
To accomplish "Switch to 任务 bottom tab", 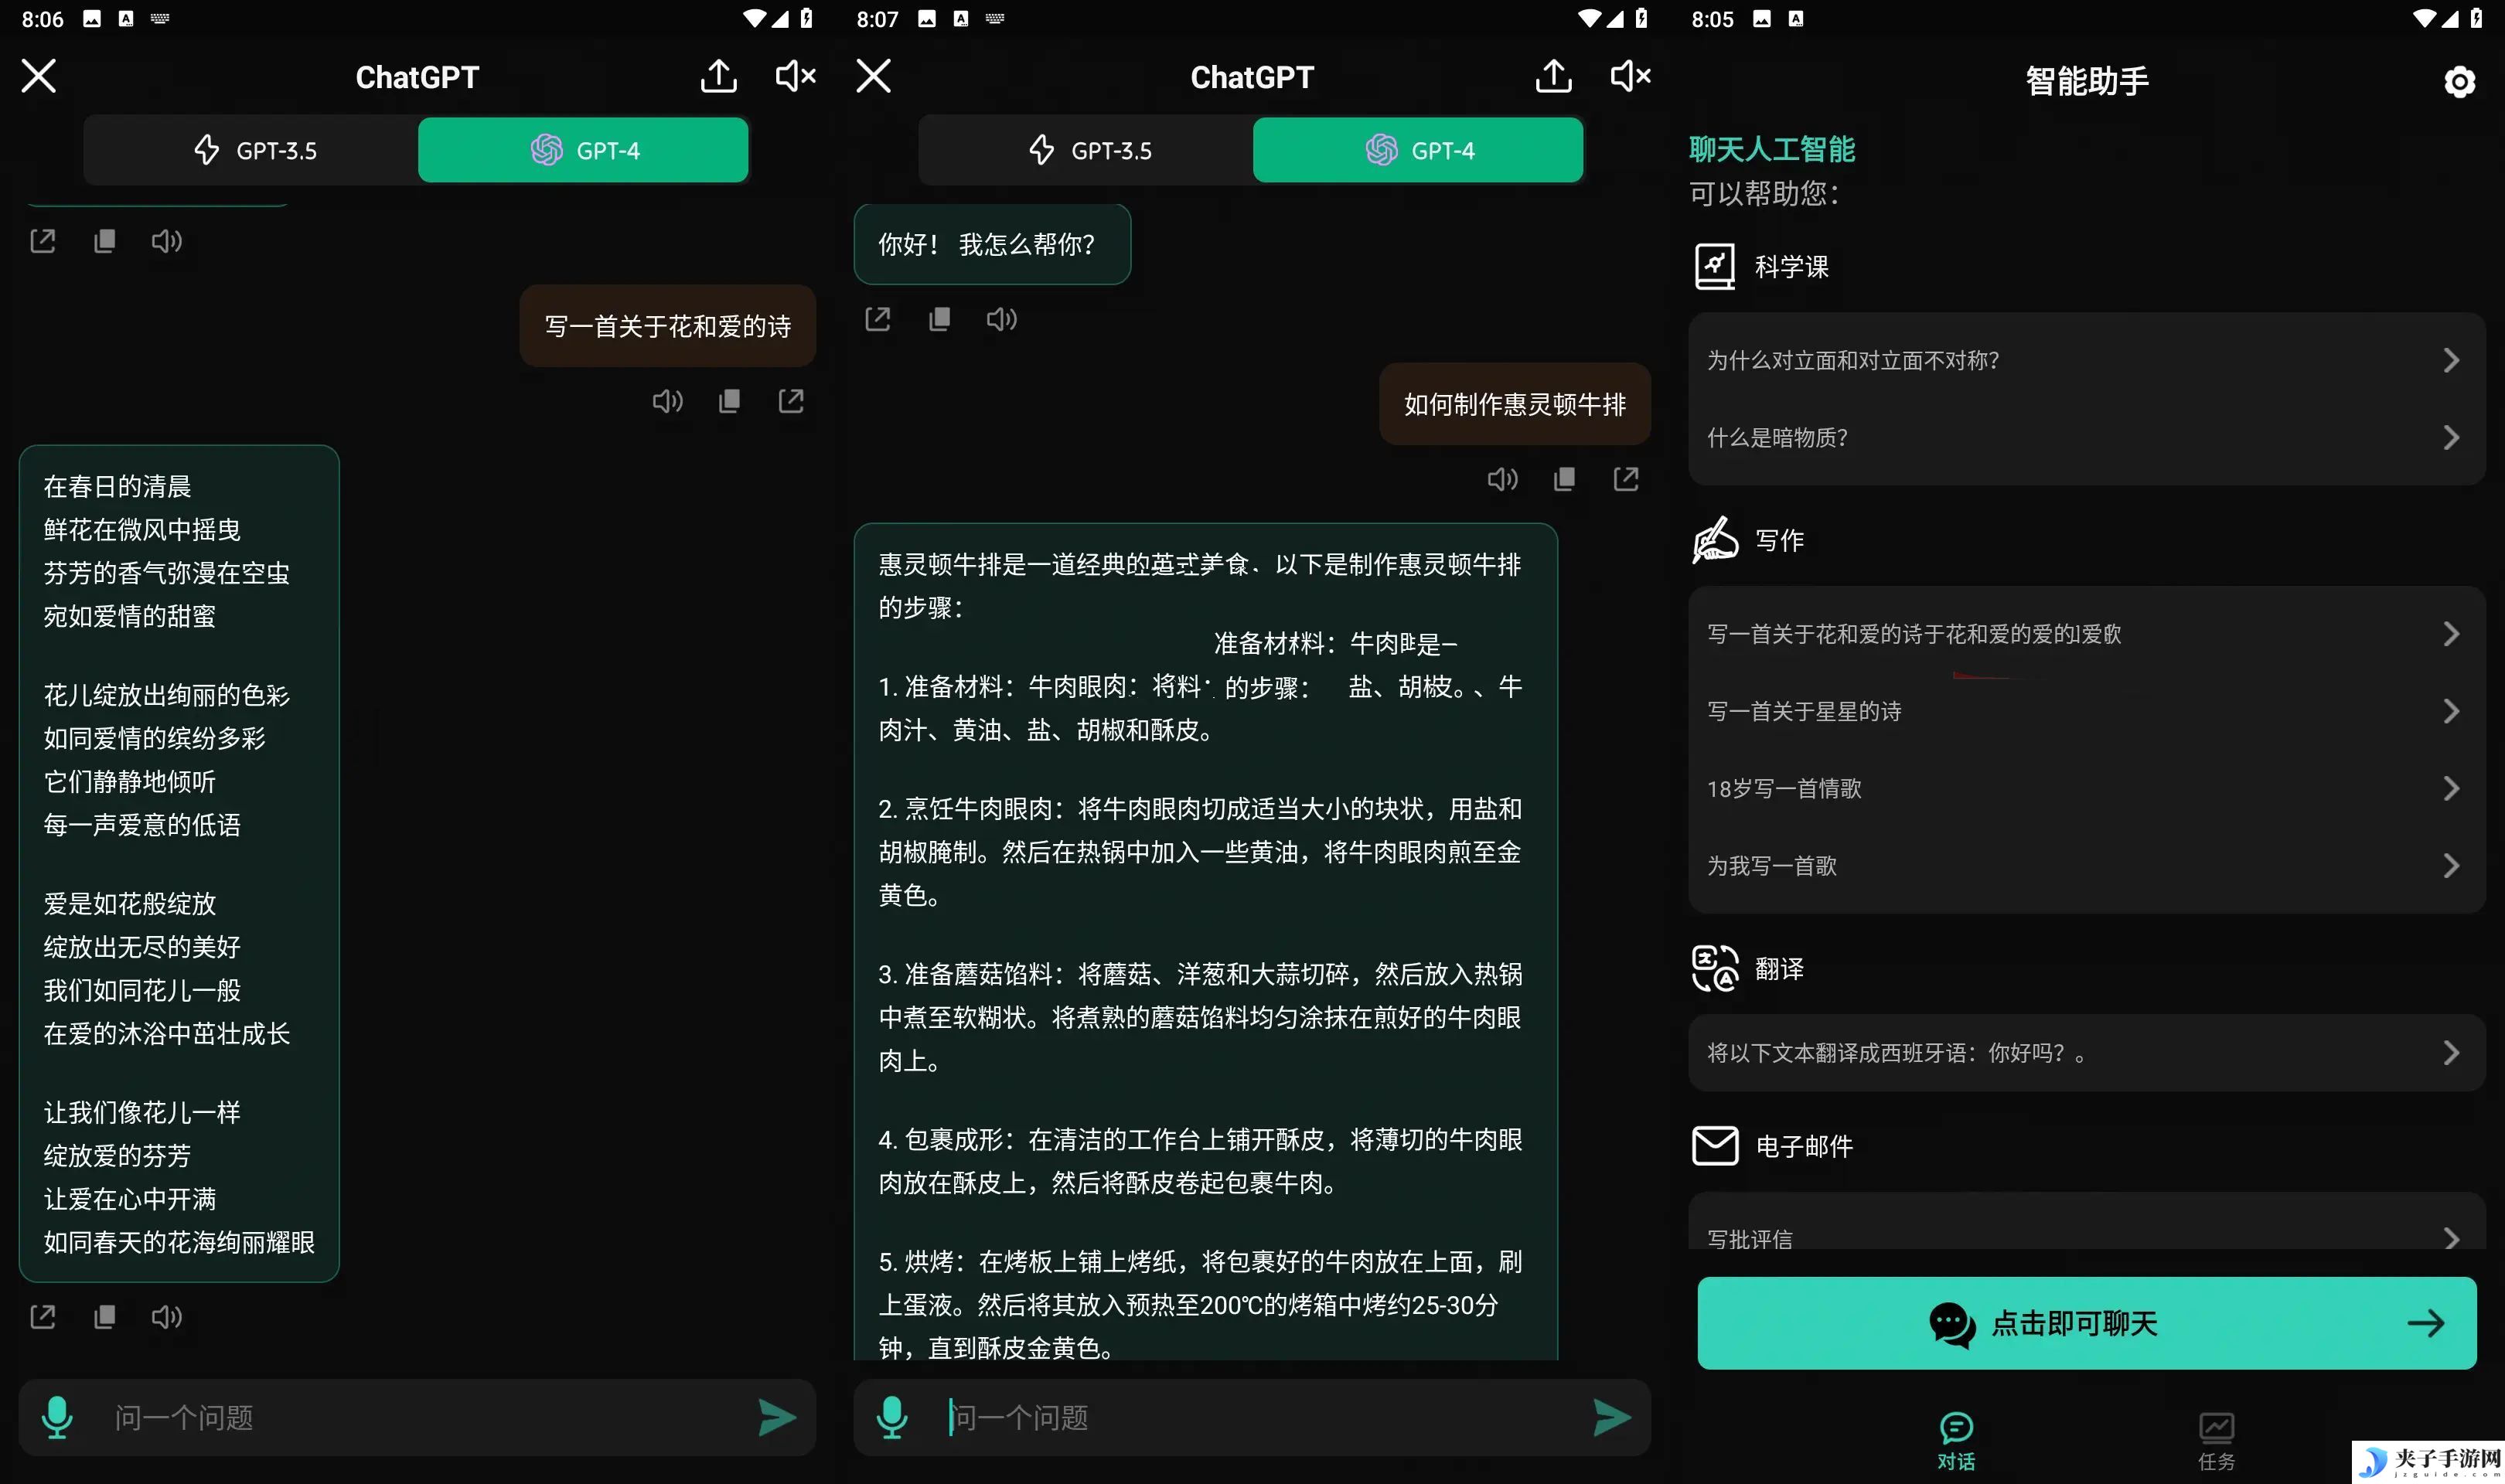I will [2216, 1441].
